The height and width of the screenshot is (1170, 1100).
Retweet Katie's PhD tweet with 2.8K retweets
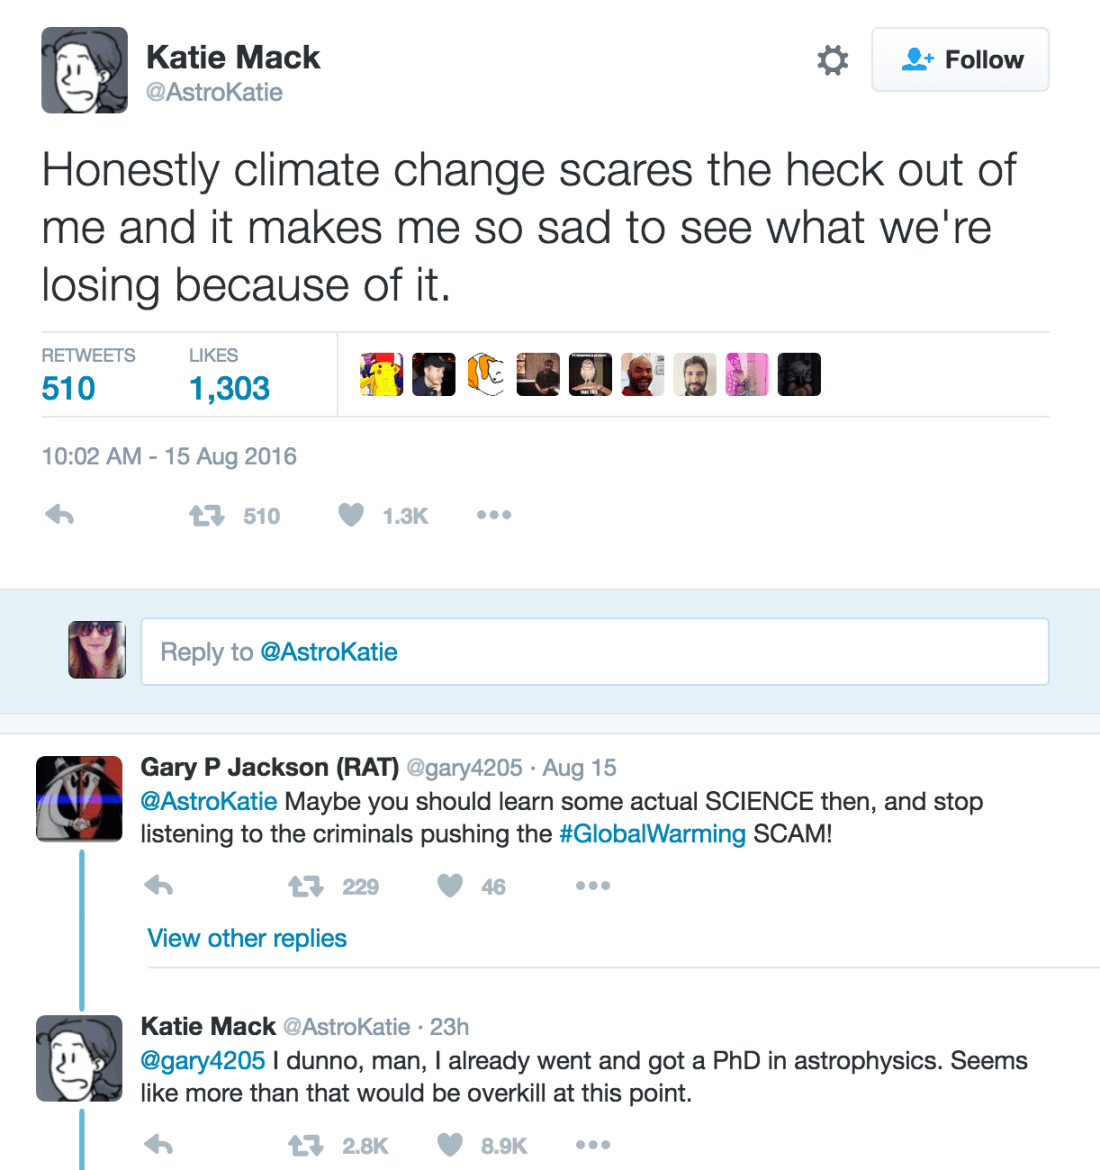(x=305, y=1145)
